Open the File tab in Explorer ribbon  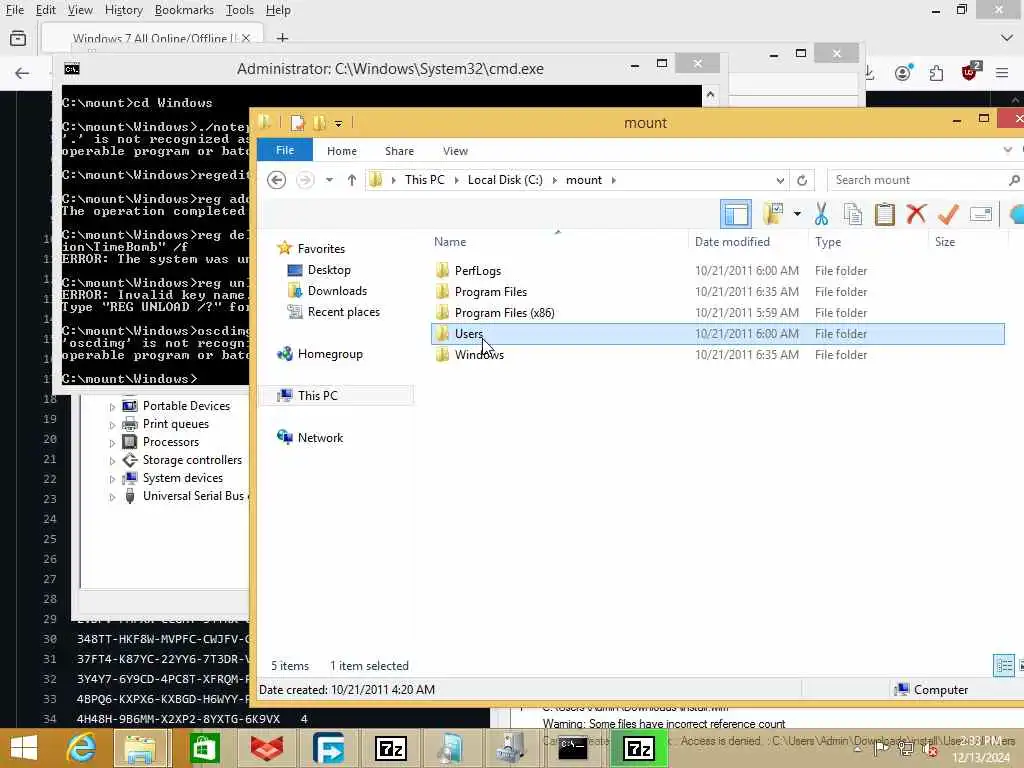tap(285, 150)
